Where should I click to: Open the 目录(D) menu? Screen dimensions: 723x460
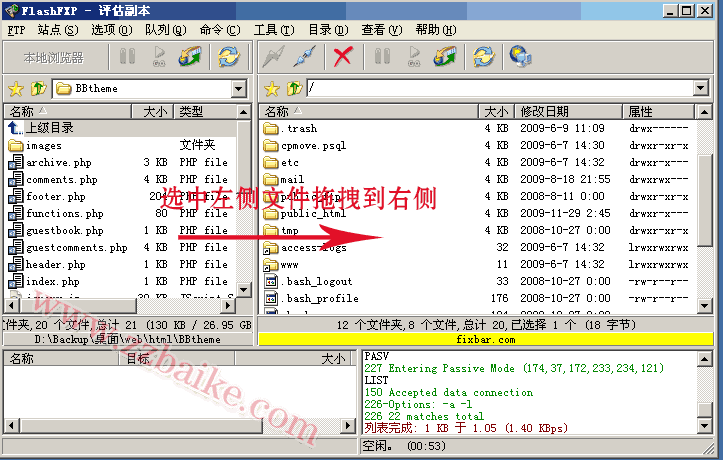[x=328, y=30]
